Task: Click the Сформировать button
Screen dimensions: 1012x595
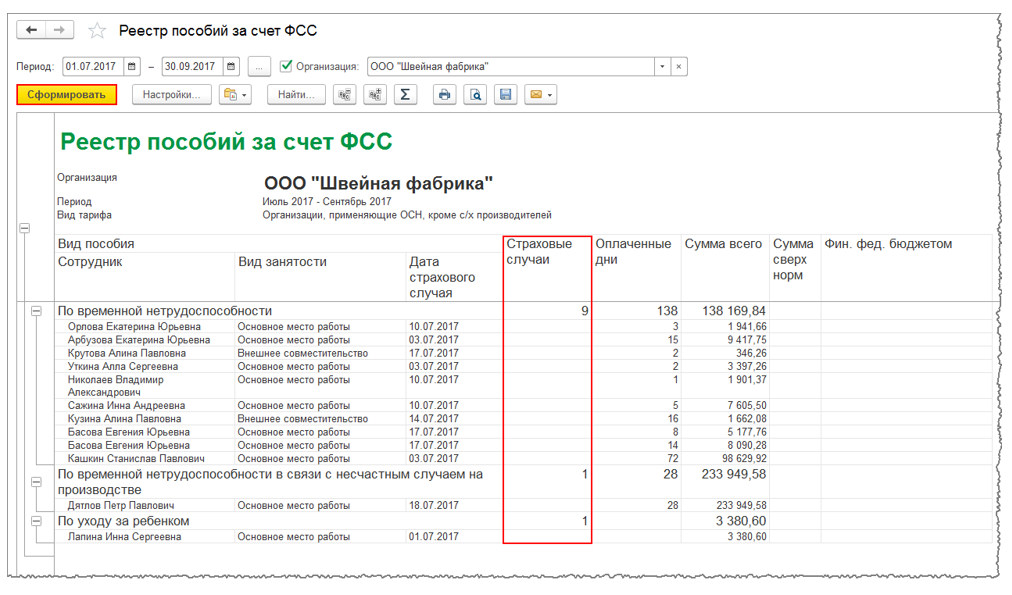Action: pyautogui.click(x=66, y=95)
